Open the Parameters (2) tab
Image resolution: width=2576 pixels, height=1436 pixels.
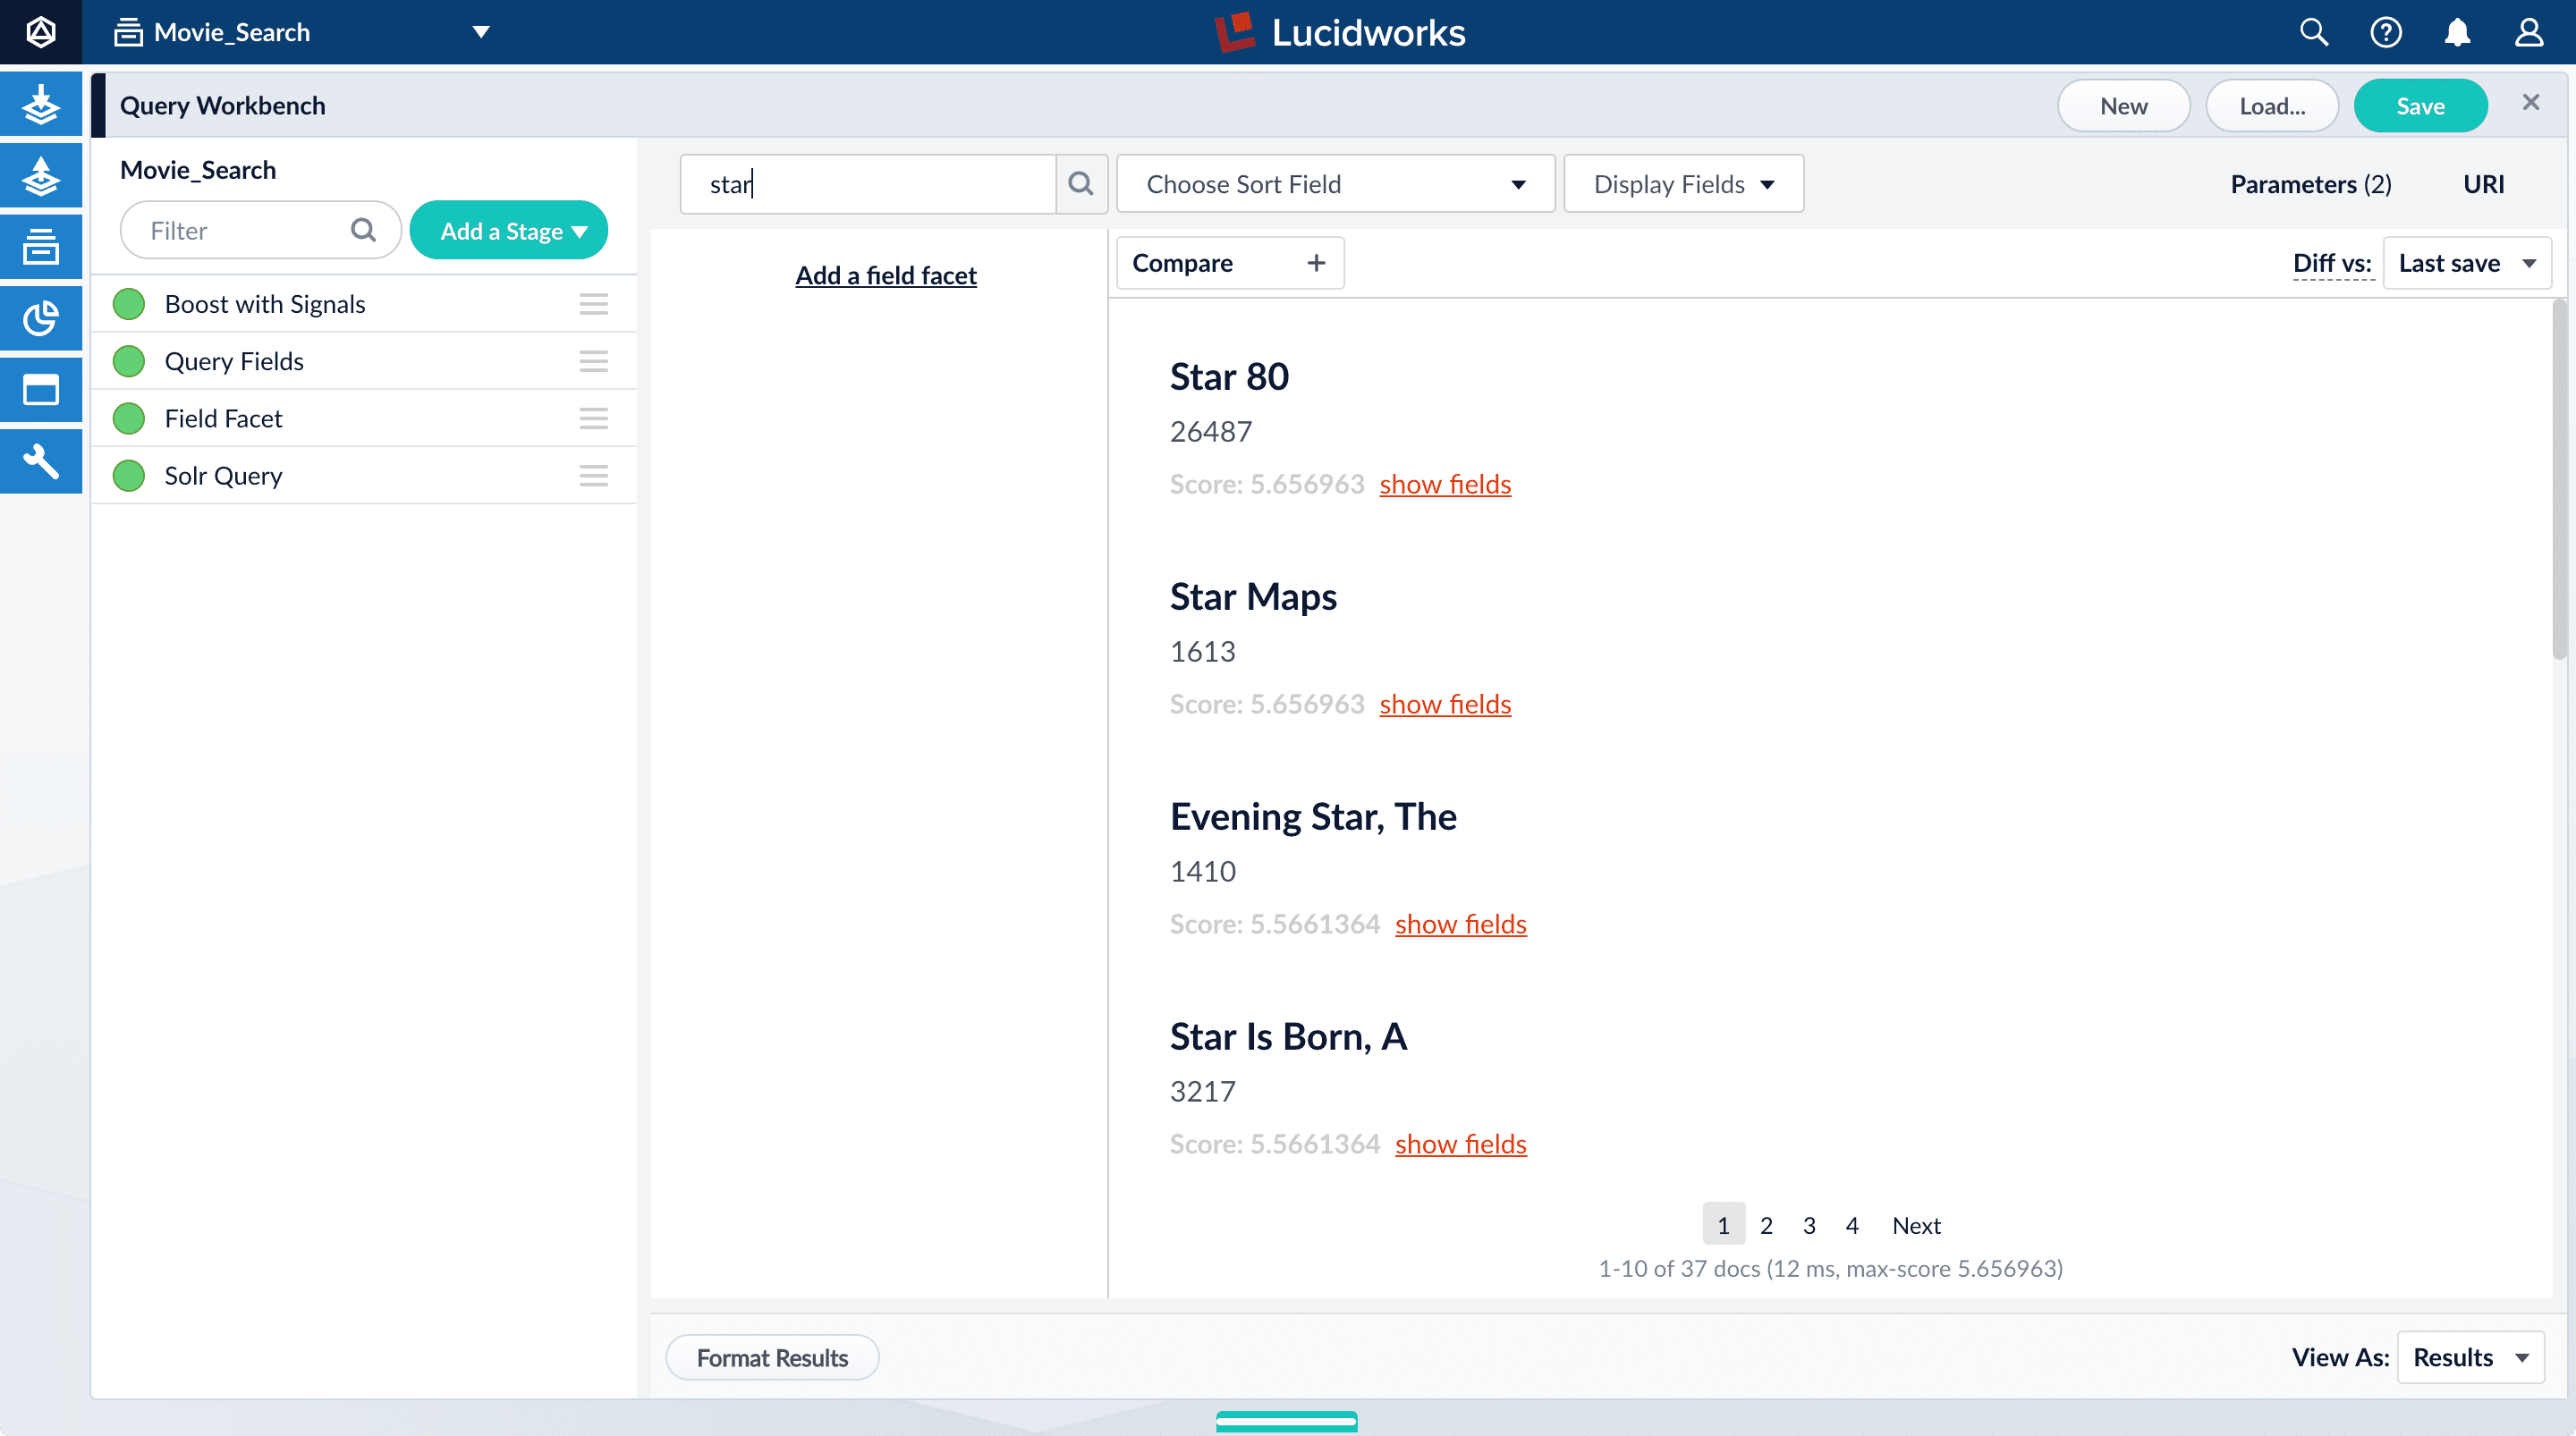point(2310,184)
